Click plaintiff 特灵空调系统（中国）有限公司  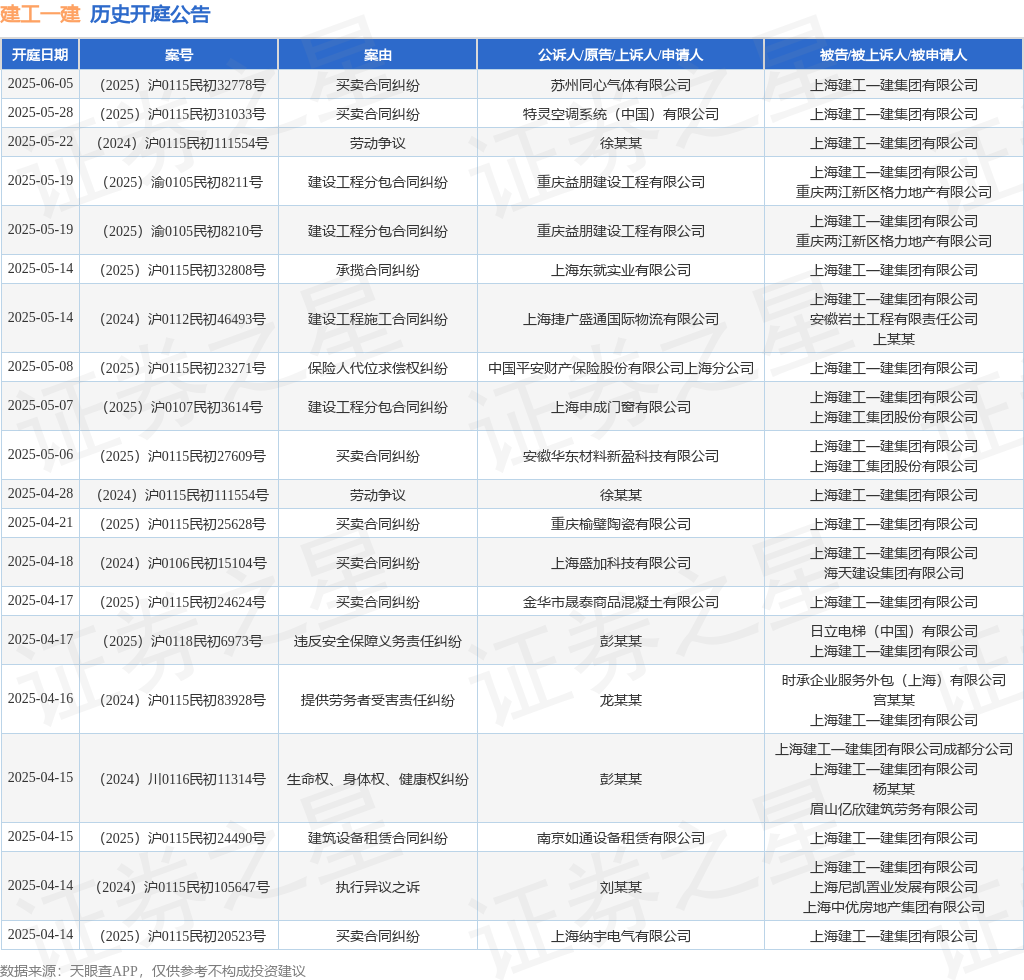620,114
